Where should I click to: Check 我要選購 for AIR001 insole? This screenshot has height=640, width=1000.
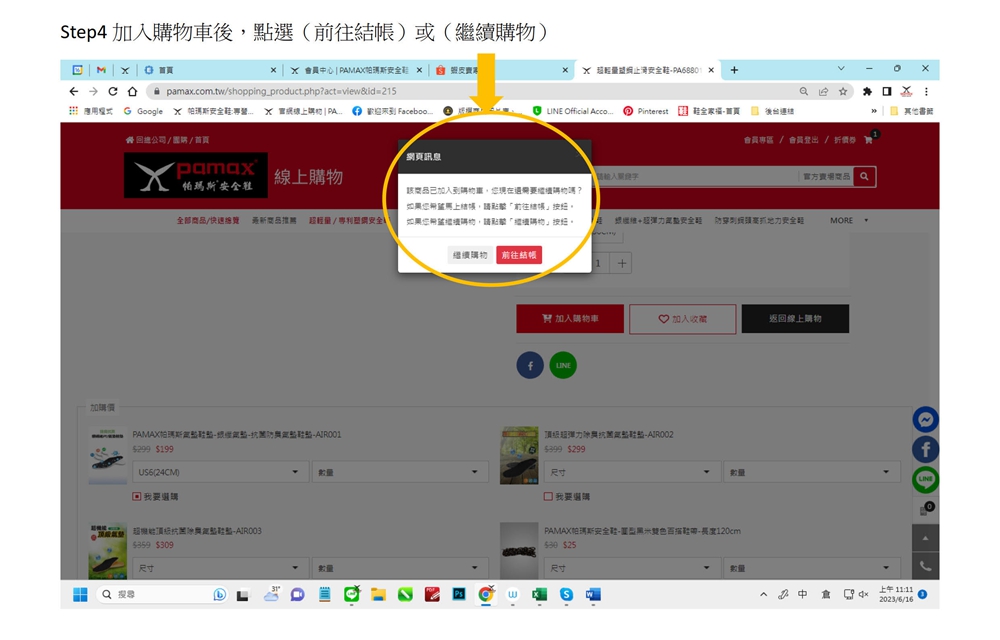pyautogui.click(x=136, y=497)
